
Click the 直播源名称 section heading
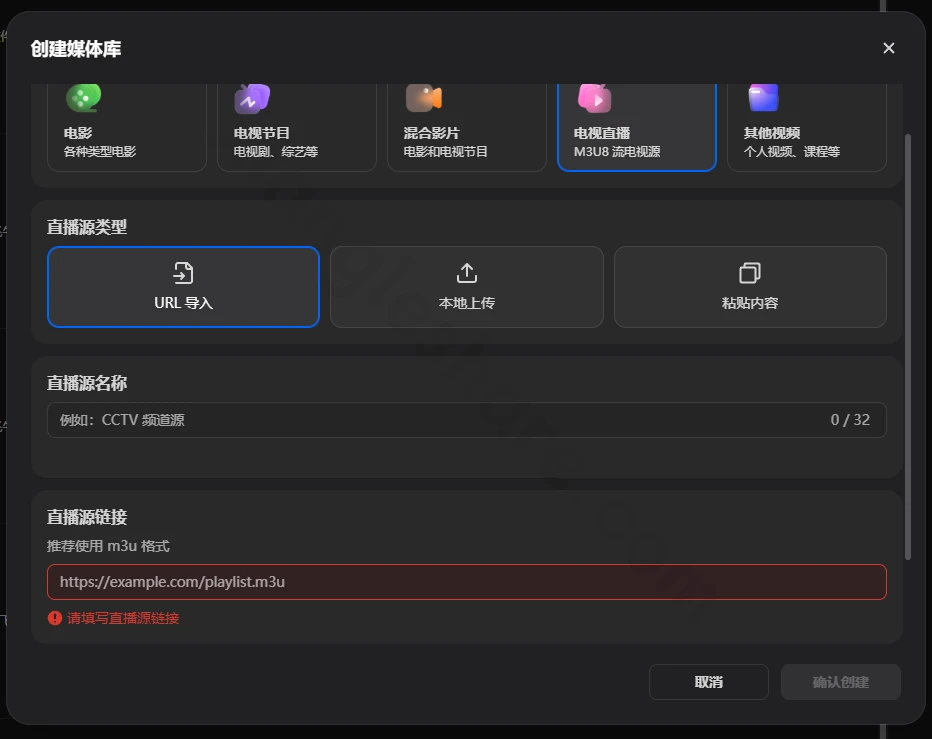pos(87,383)
